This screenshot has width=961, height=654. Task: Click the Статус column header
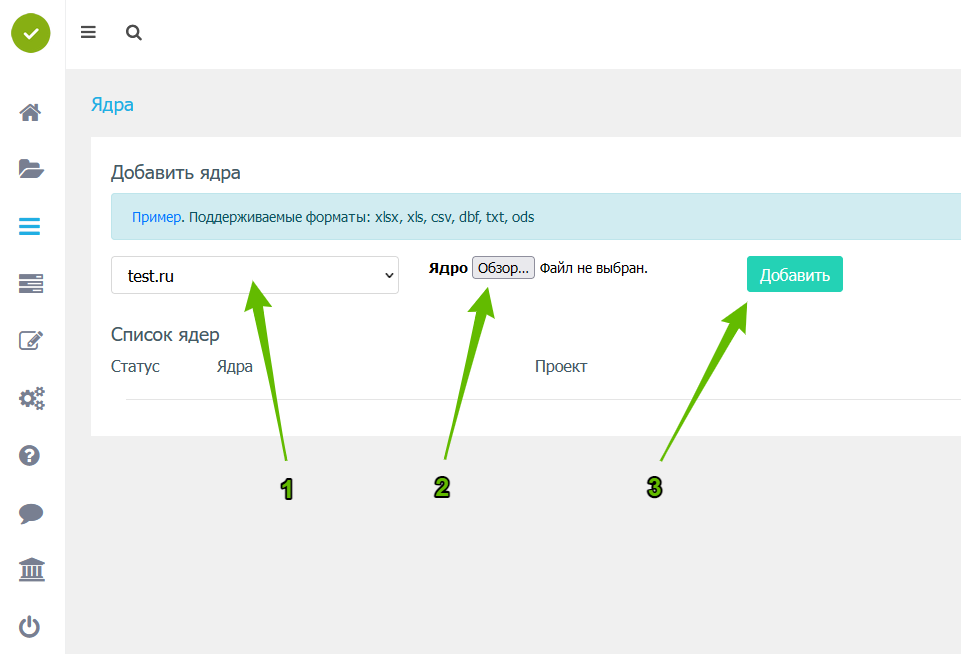pyautogui.click(x=135, y=366)
